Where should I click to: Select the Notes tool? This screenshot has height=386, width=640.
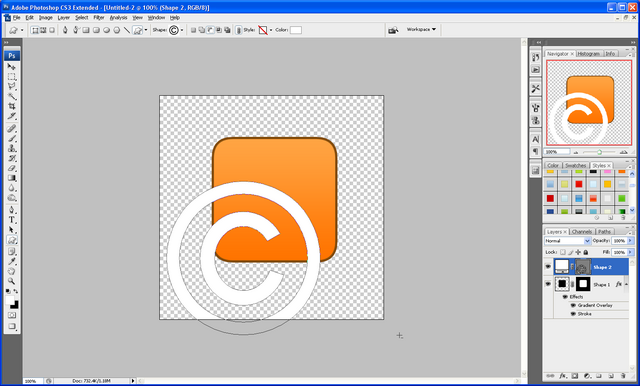click(12, 251)
